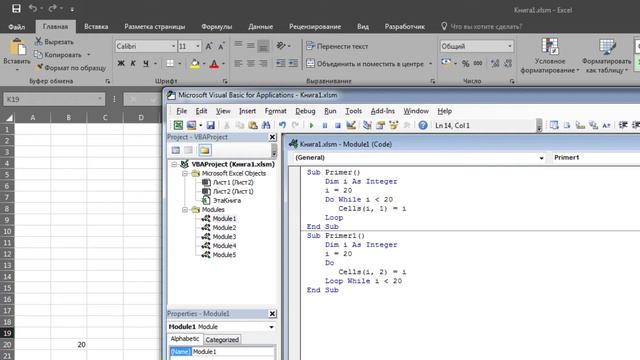640x360 pixels.
Task: Click View Code icon in Project panel
Action: point(176,150)
